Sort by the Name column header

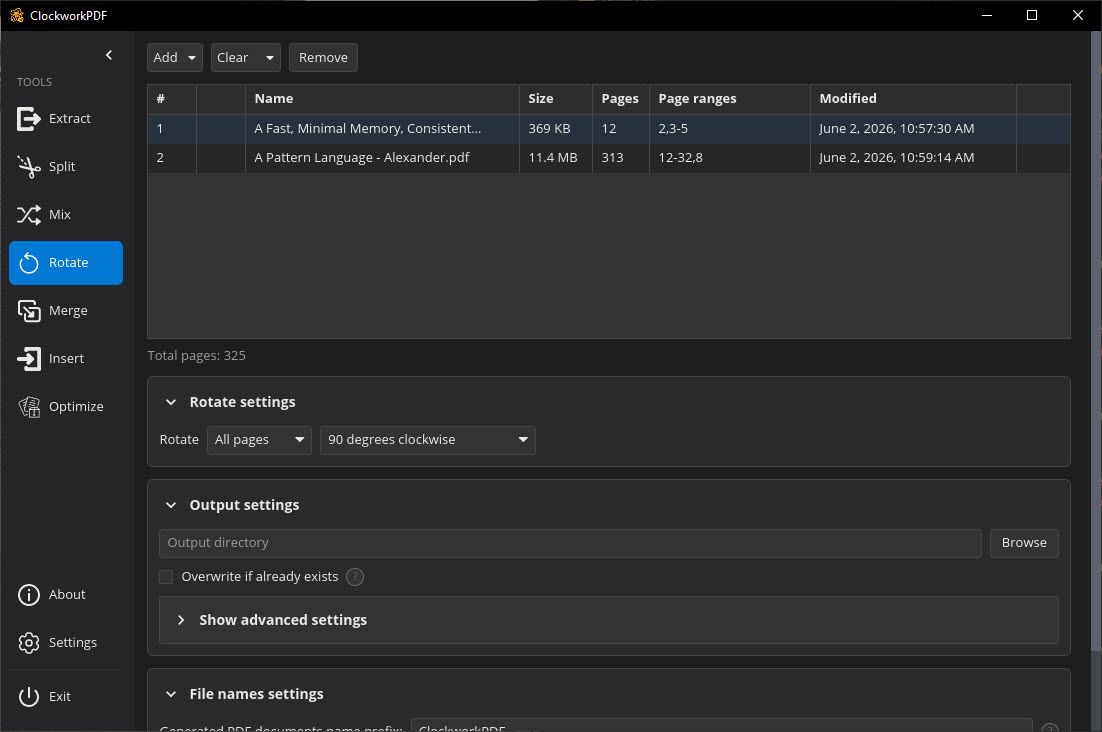pos(382,99)
